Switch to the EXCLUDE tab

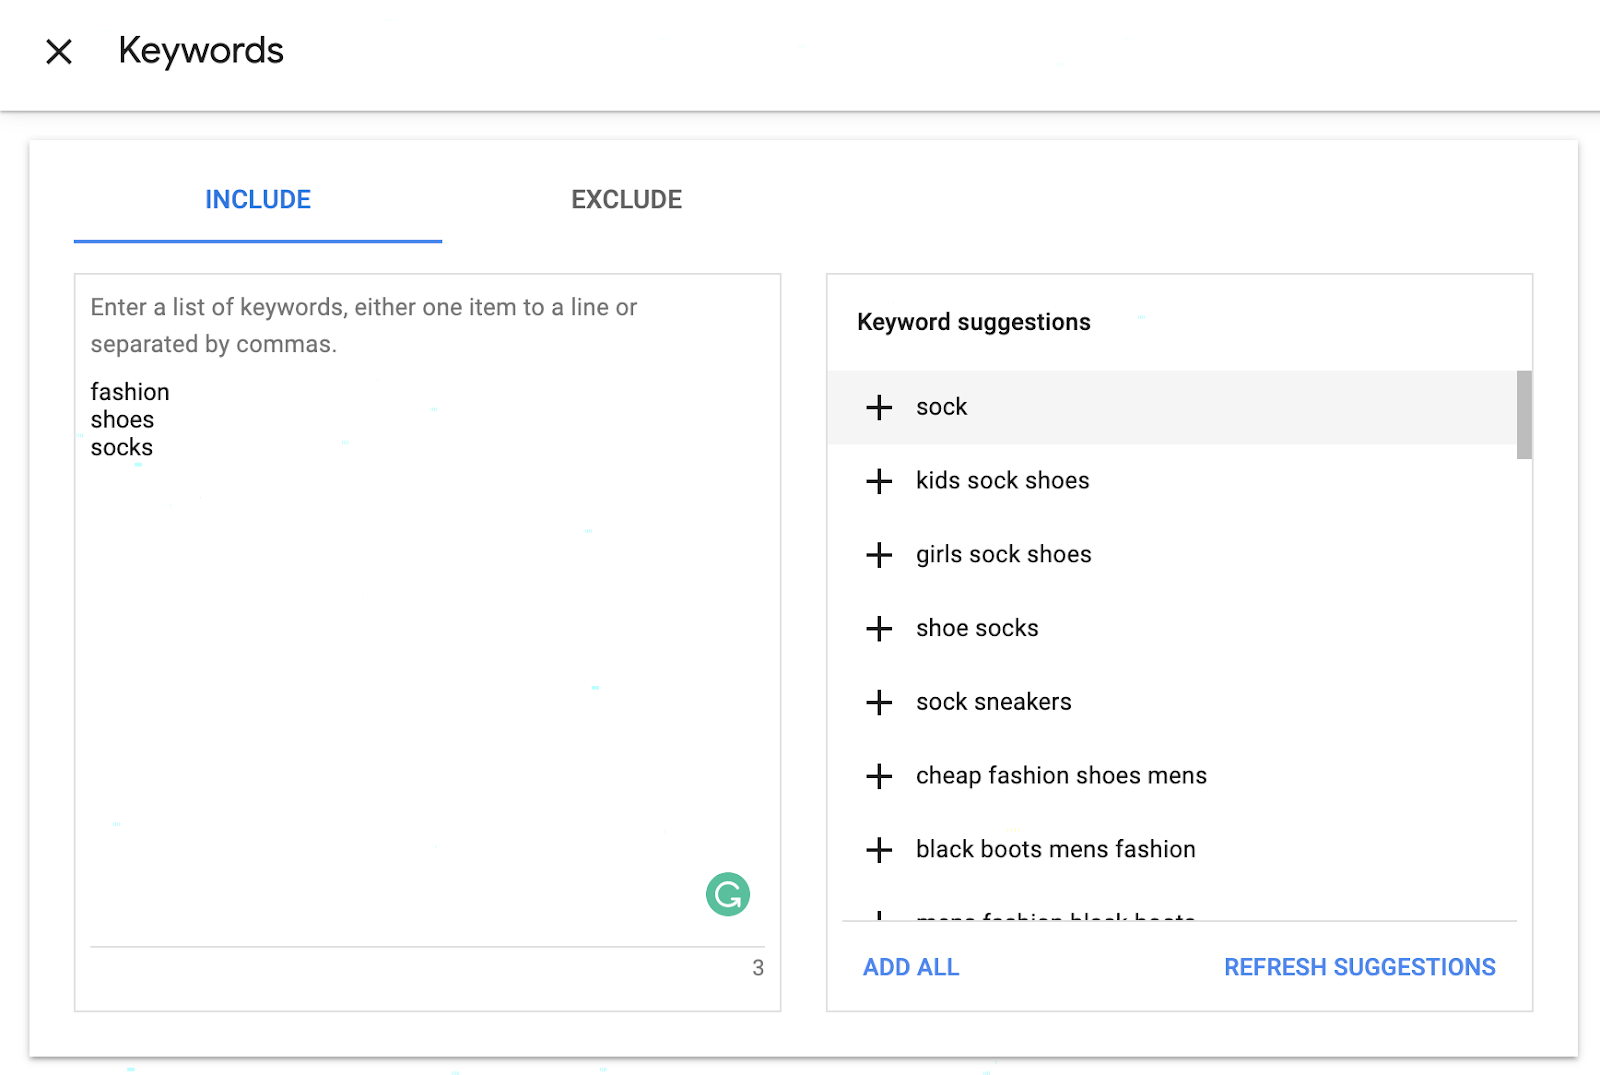626,199
